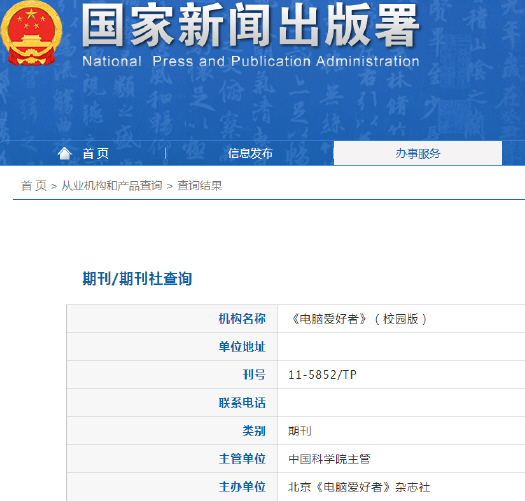This screenshot has height=501, width=525.
Task: Open 从业机构和产品查询 breadcrumb link
Action: [112, 186]
